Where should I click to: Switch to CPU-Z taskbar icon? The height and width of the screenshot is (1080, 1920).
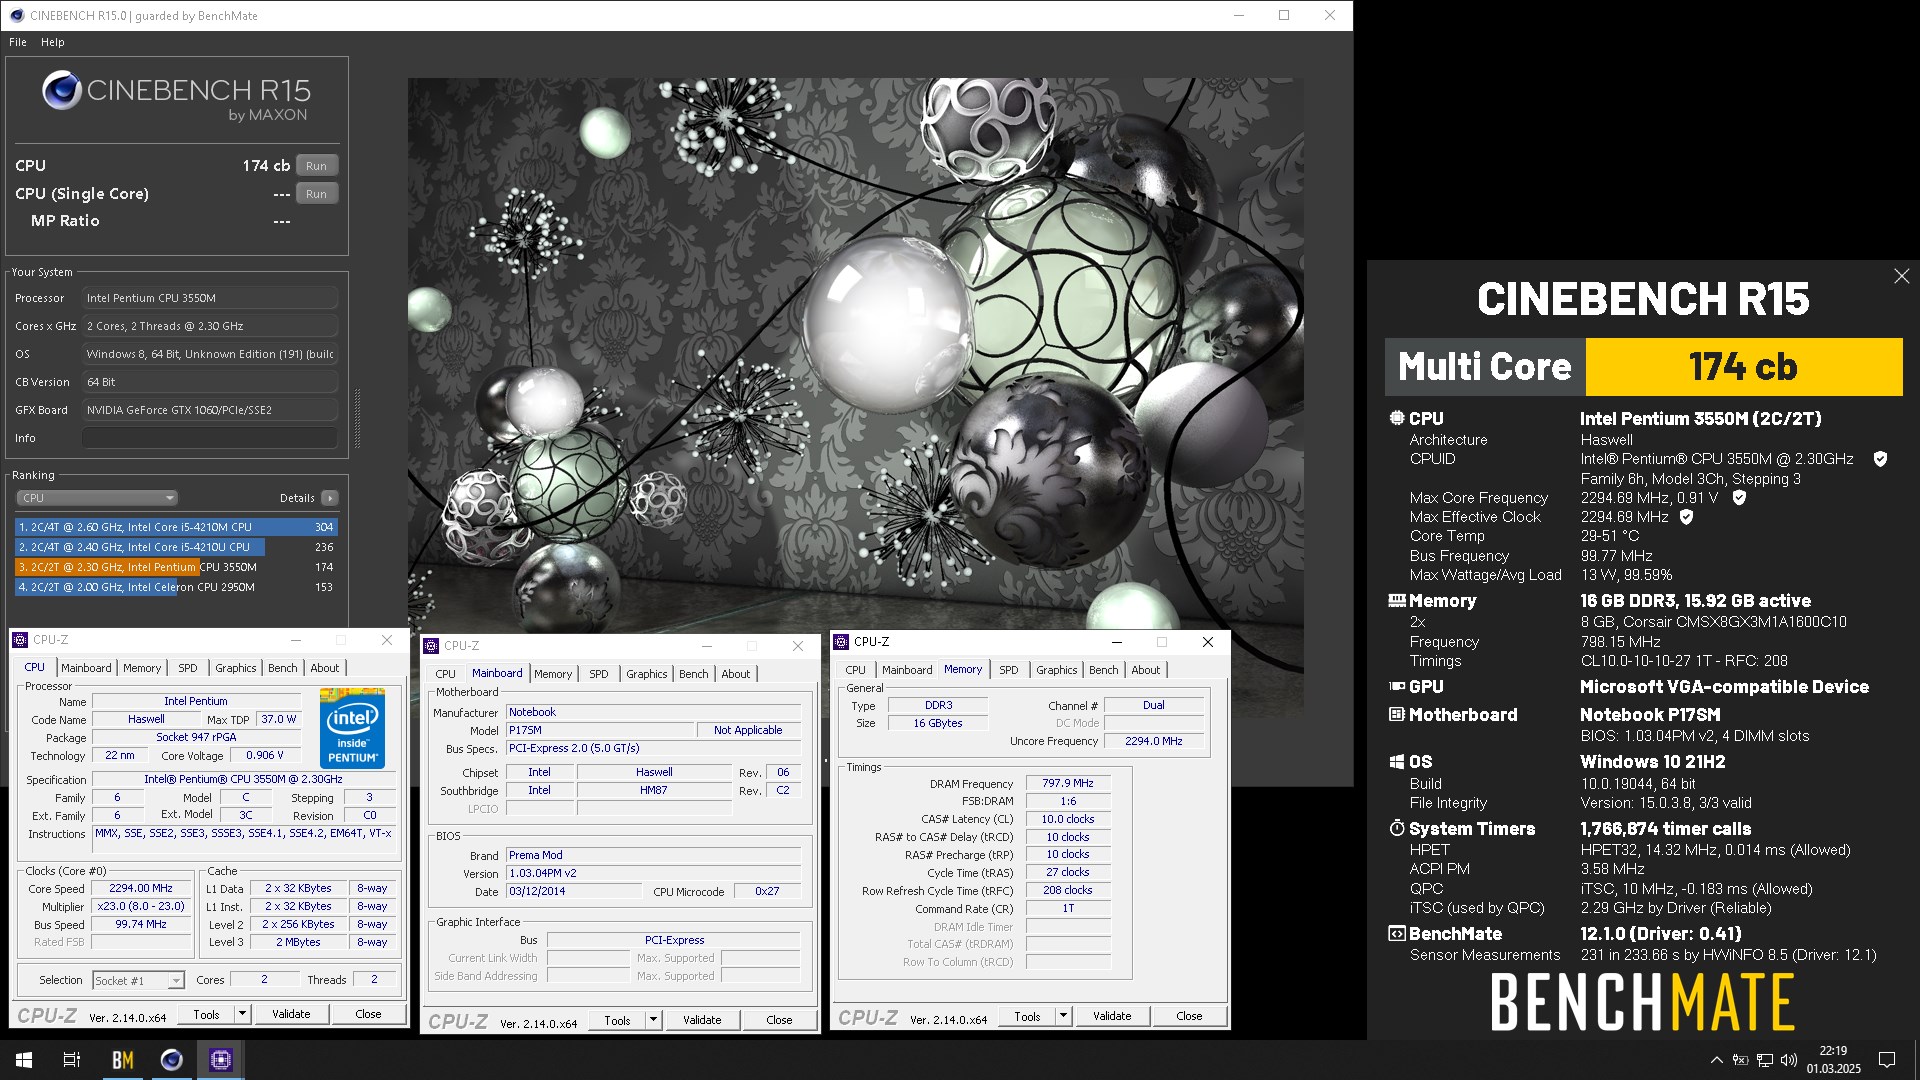[220, 1060]
